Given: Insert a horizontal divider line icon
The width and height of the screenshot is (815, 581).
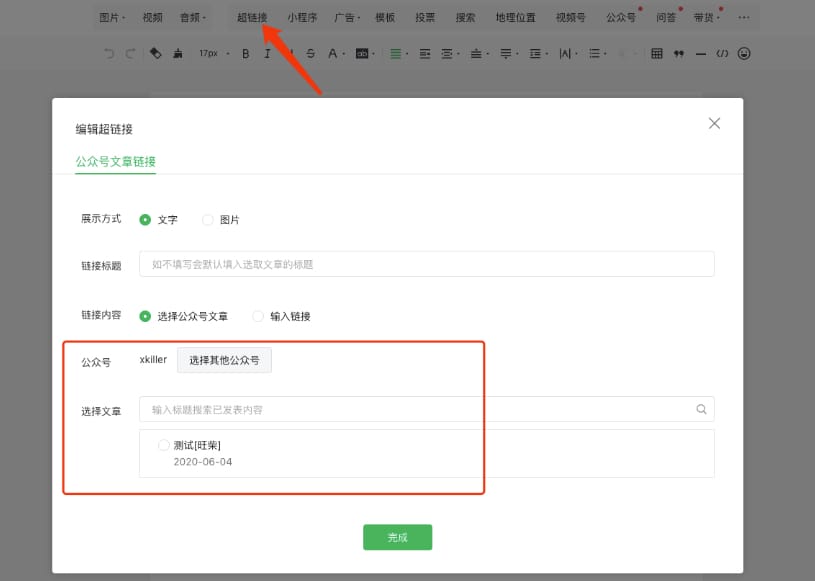Looking at the screenshot, I should pyautogui.click(x=701, y=54).
